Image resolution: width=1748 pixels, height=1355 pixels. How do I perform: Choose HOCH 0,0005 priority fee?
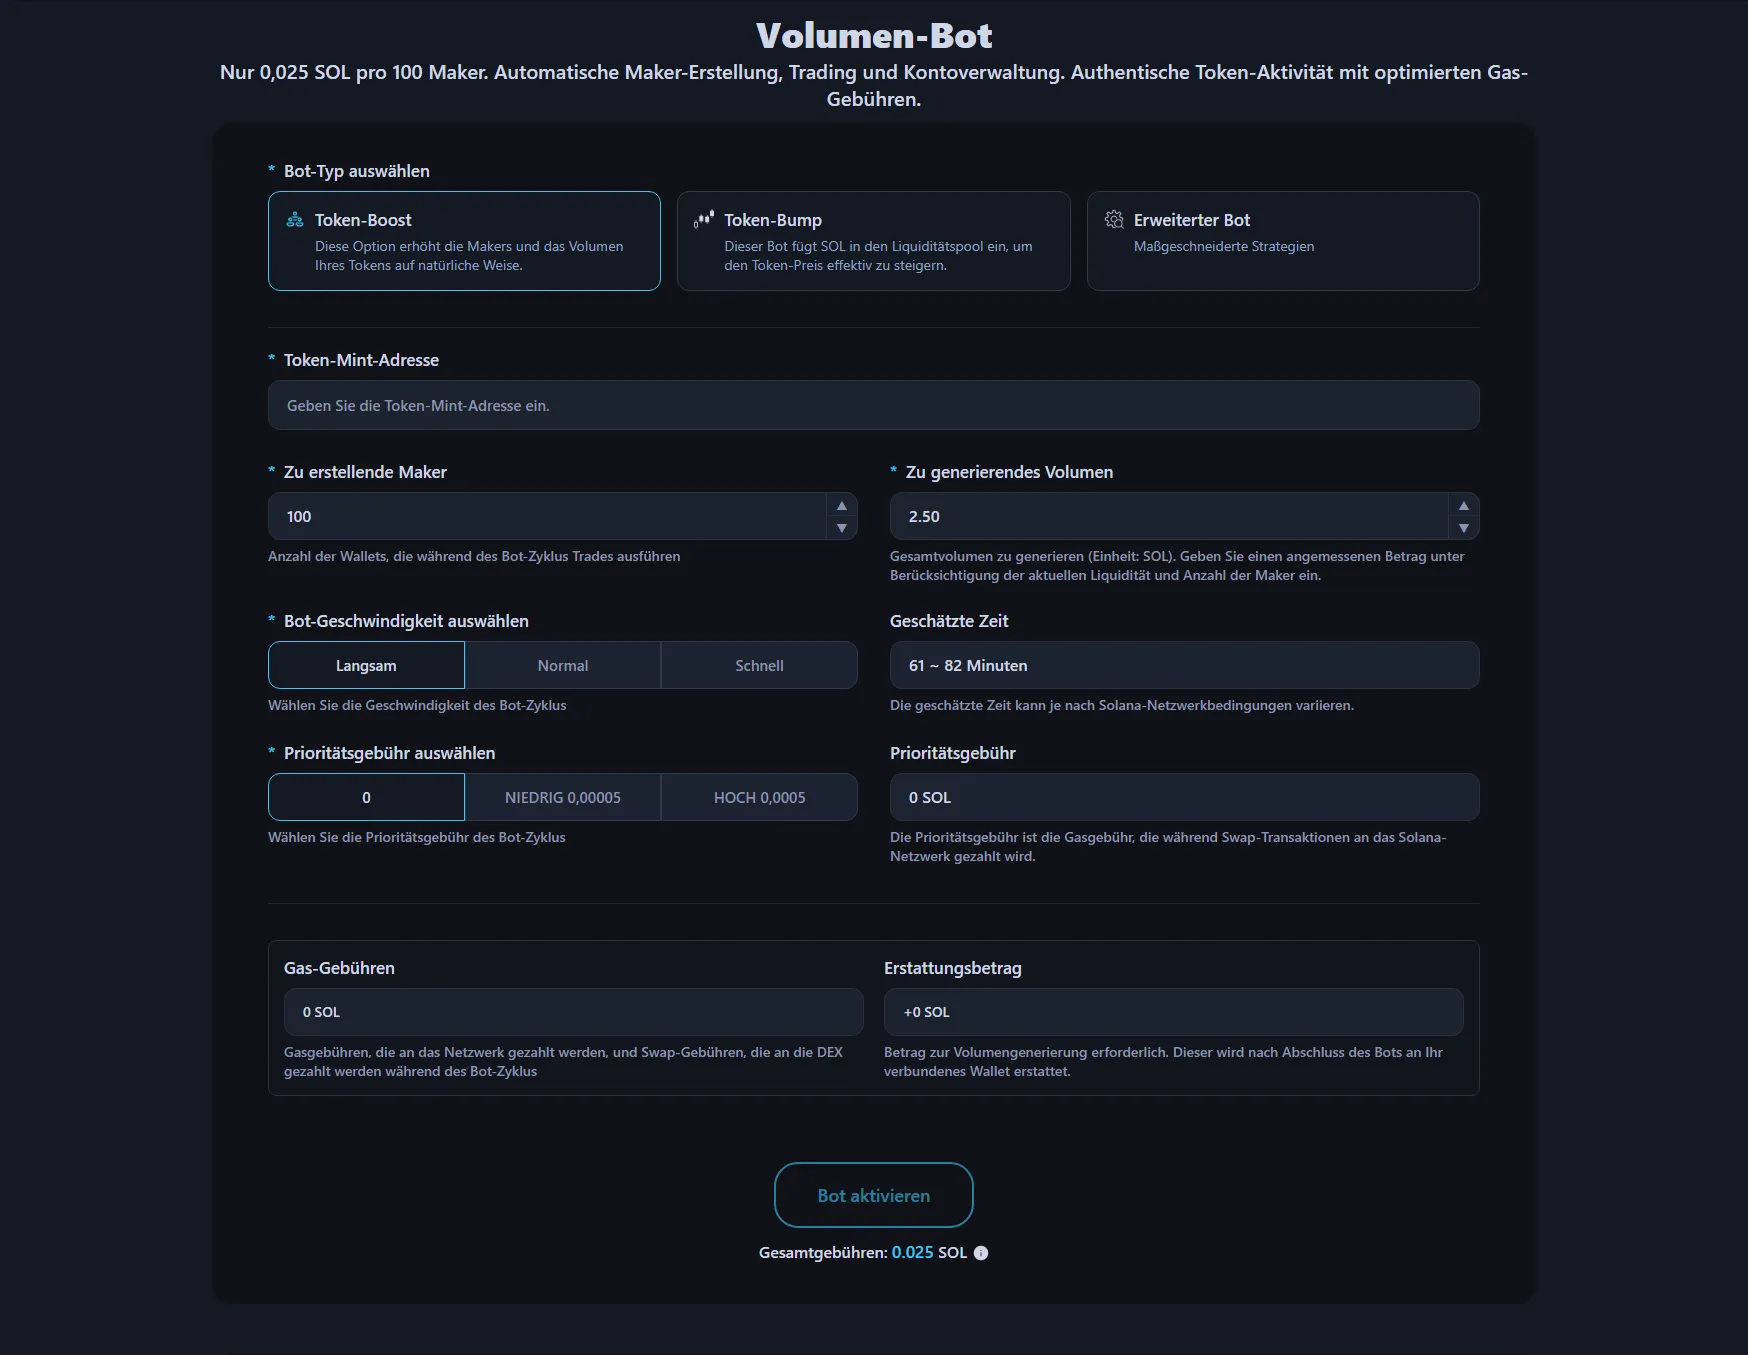759,798
